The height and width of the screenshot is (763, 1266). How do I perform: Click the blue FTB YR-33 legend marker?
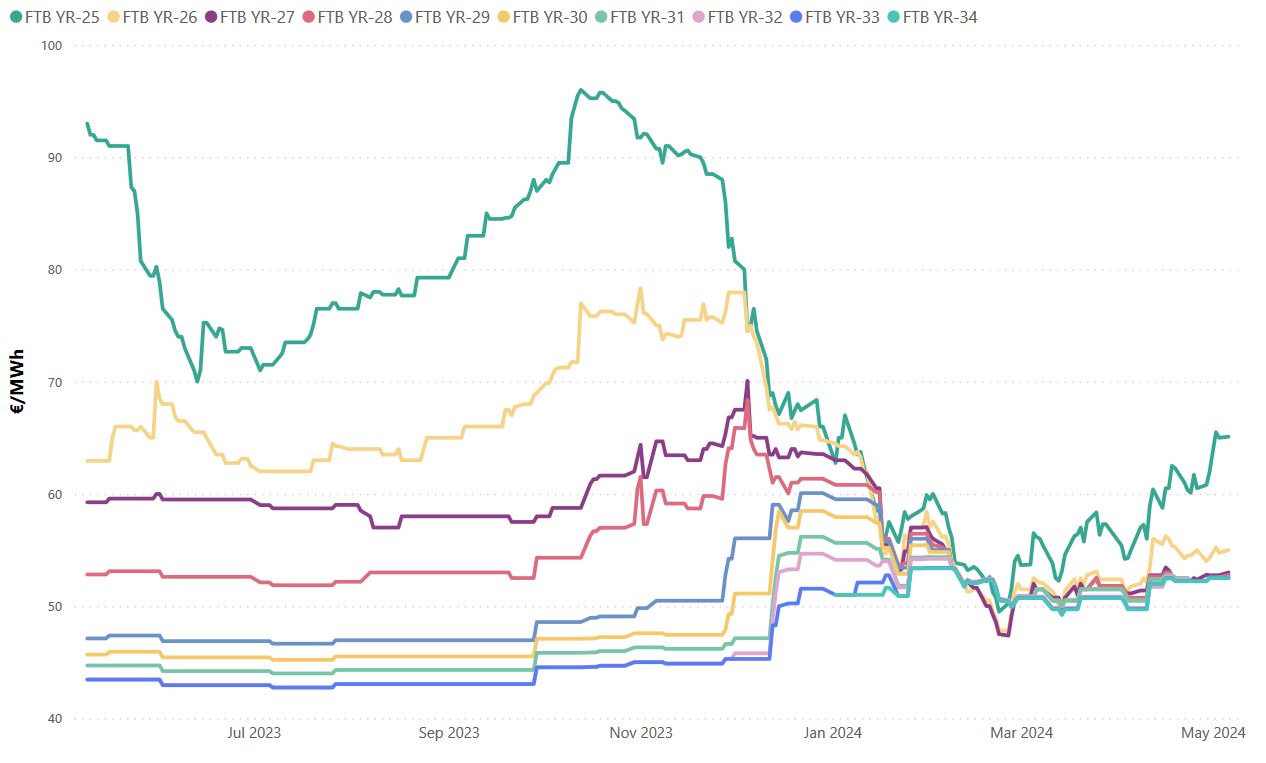(795, 17)
